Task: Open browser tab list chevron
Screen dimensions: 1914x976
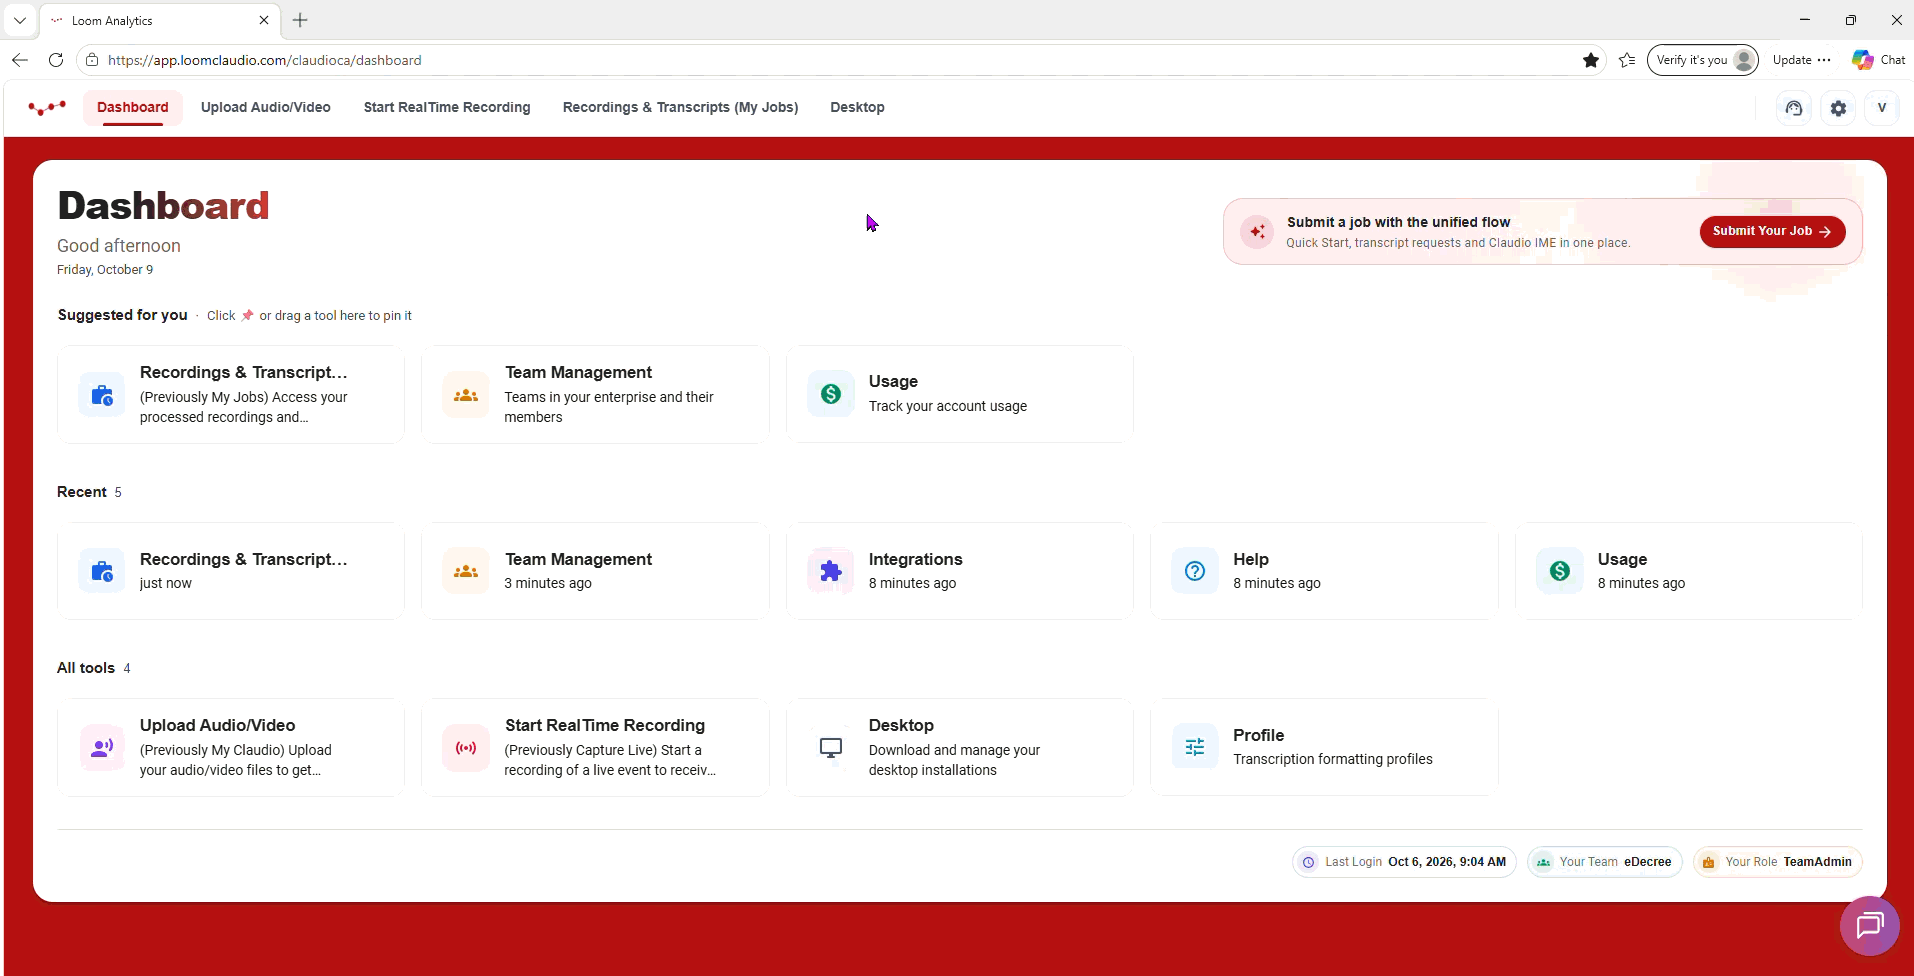Action: point(20,20)
